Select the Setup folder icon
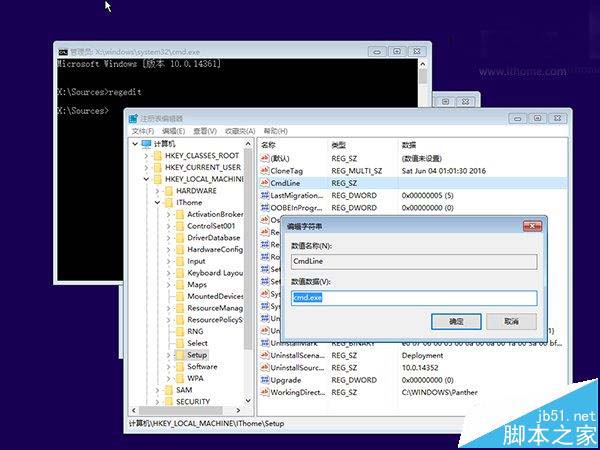The width and height of the screenshot is (600, 450). [179, 355]
